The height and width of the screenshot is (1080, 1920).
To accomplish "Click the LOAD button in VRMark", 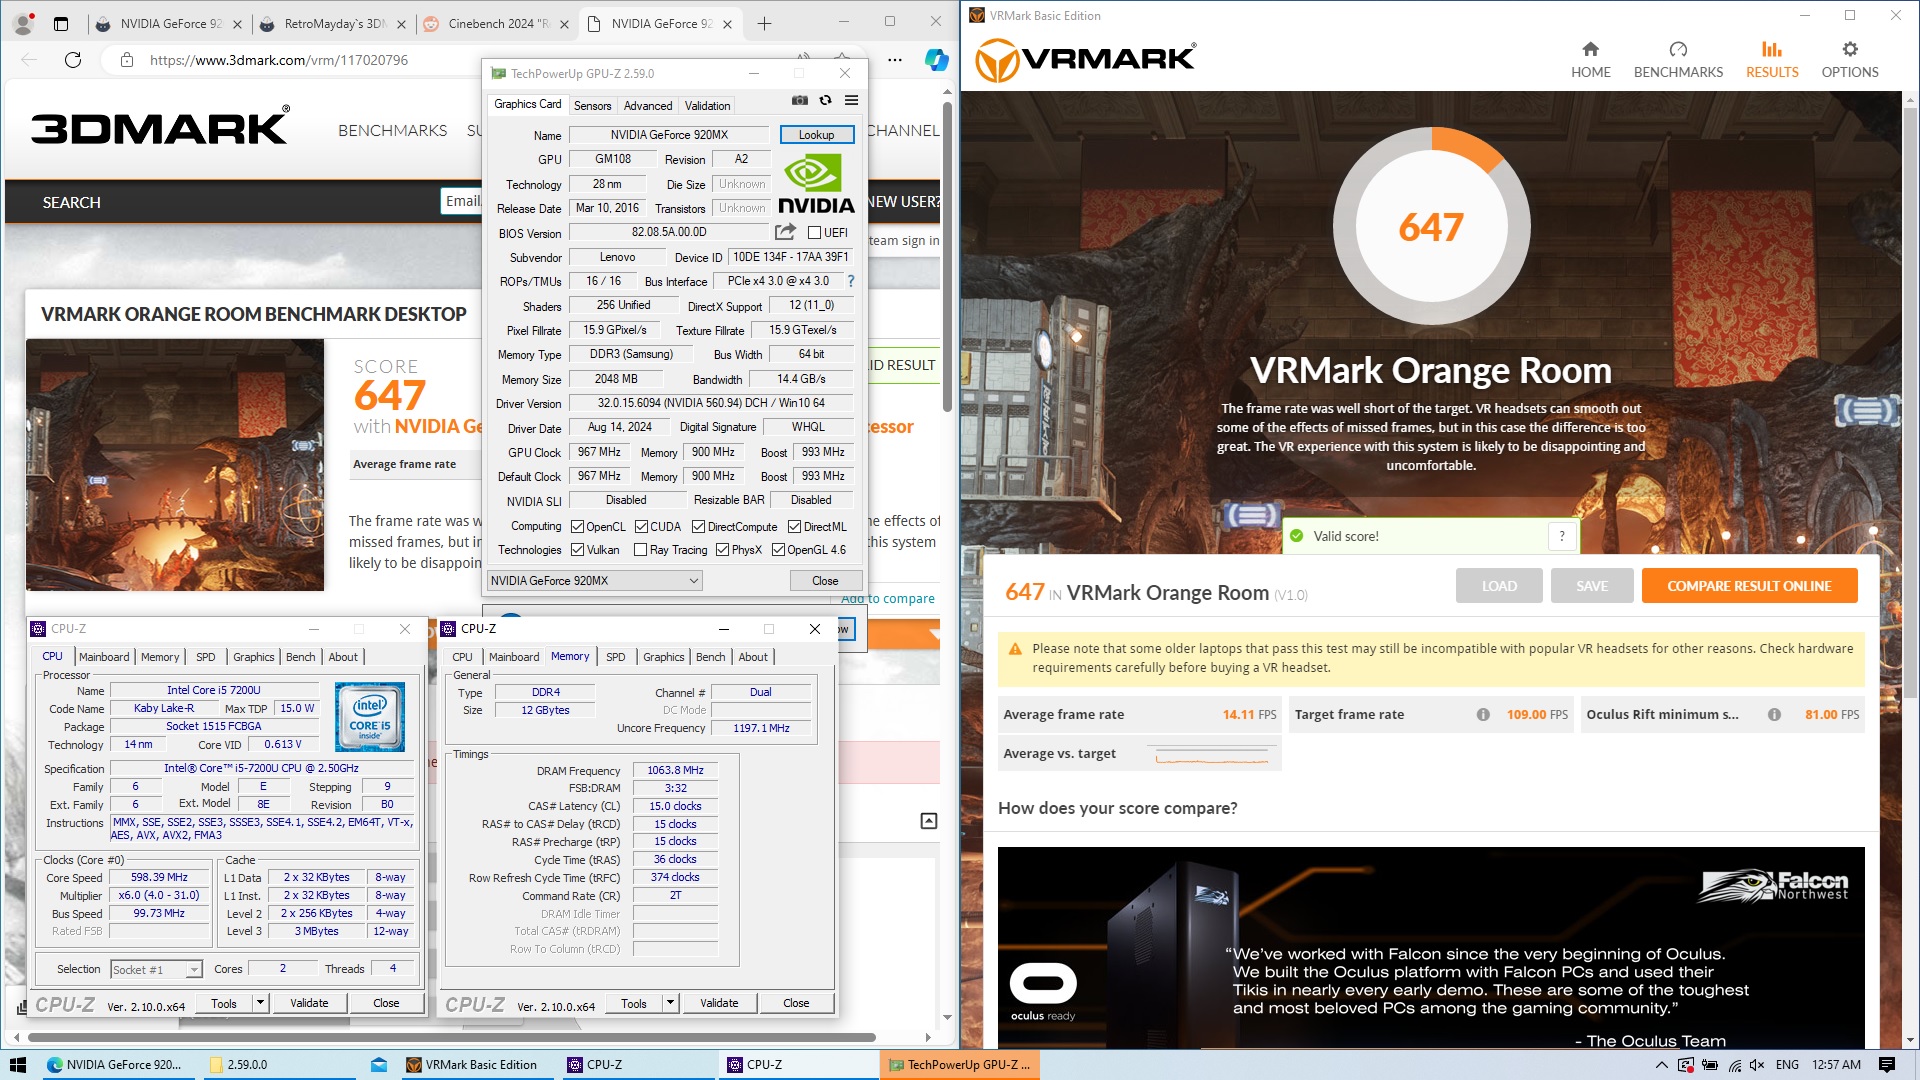I will [1498, 586].
